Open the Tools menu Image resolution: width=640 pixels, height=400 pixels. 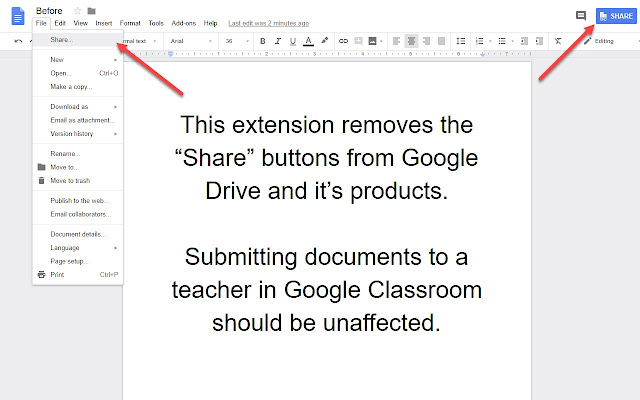[156, 23]
